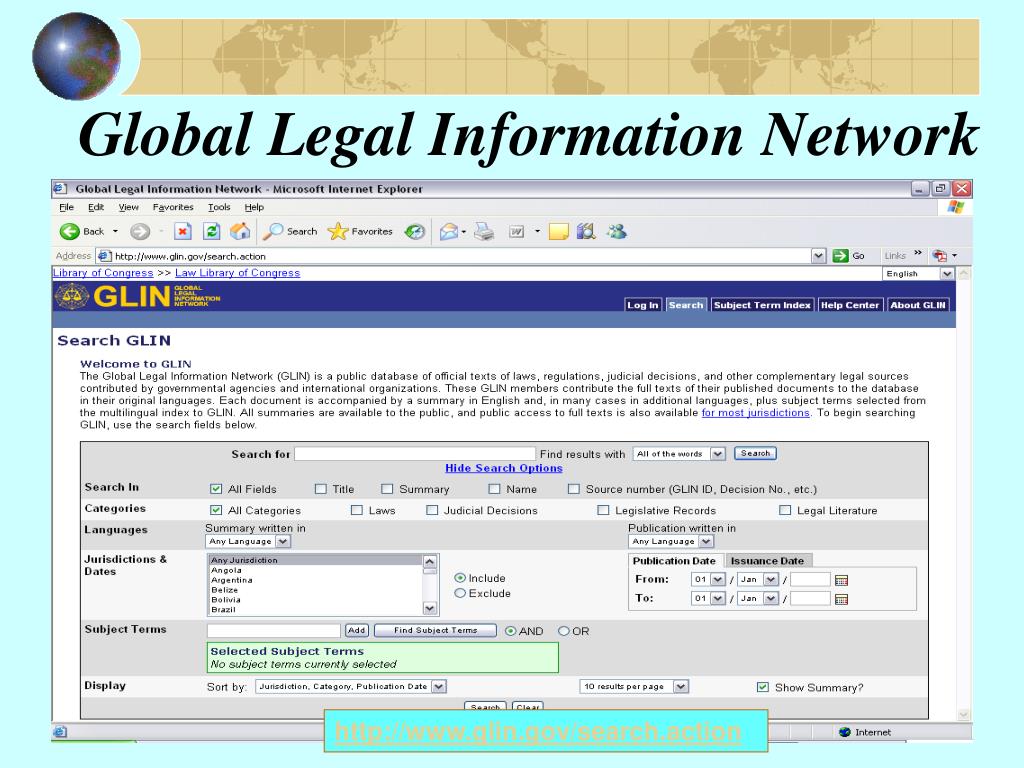Select the Exclude radio button
The height and width of the screenshot is (768, 1024).
pyautogui.click(x=460, y=593)
